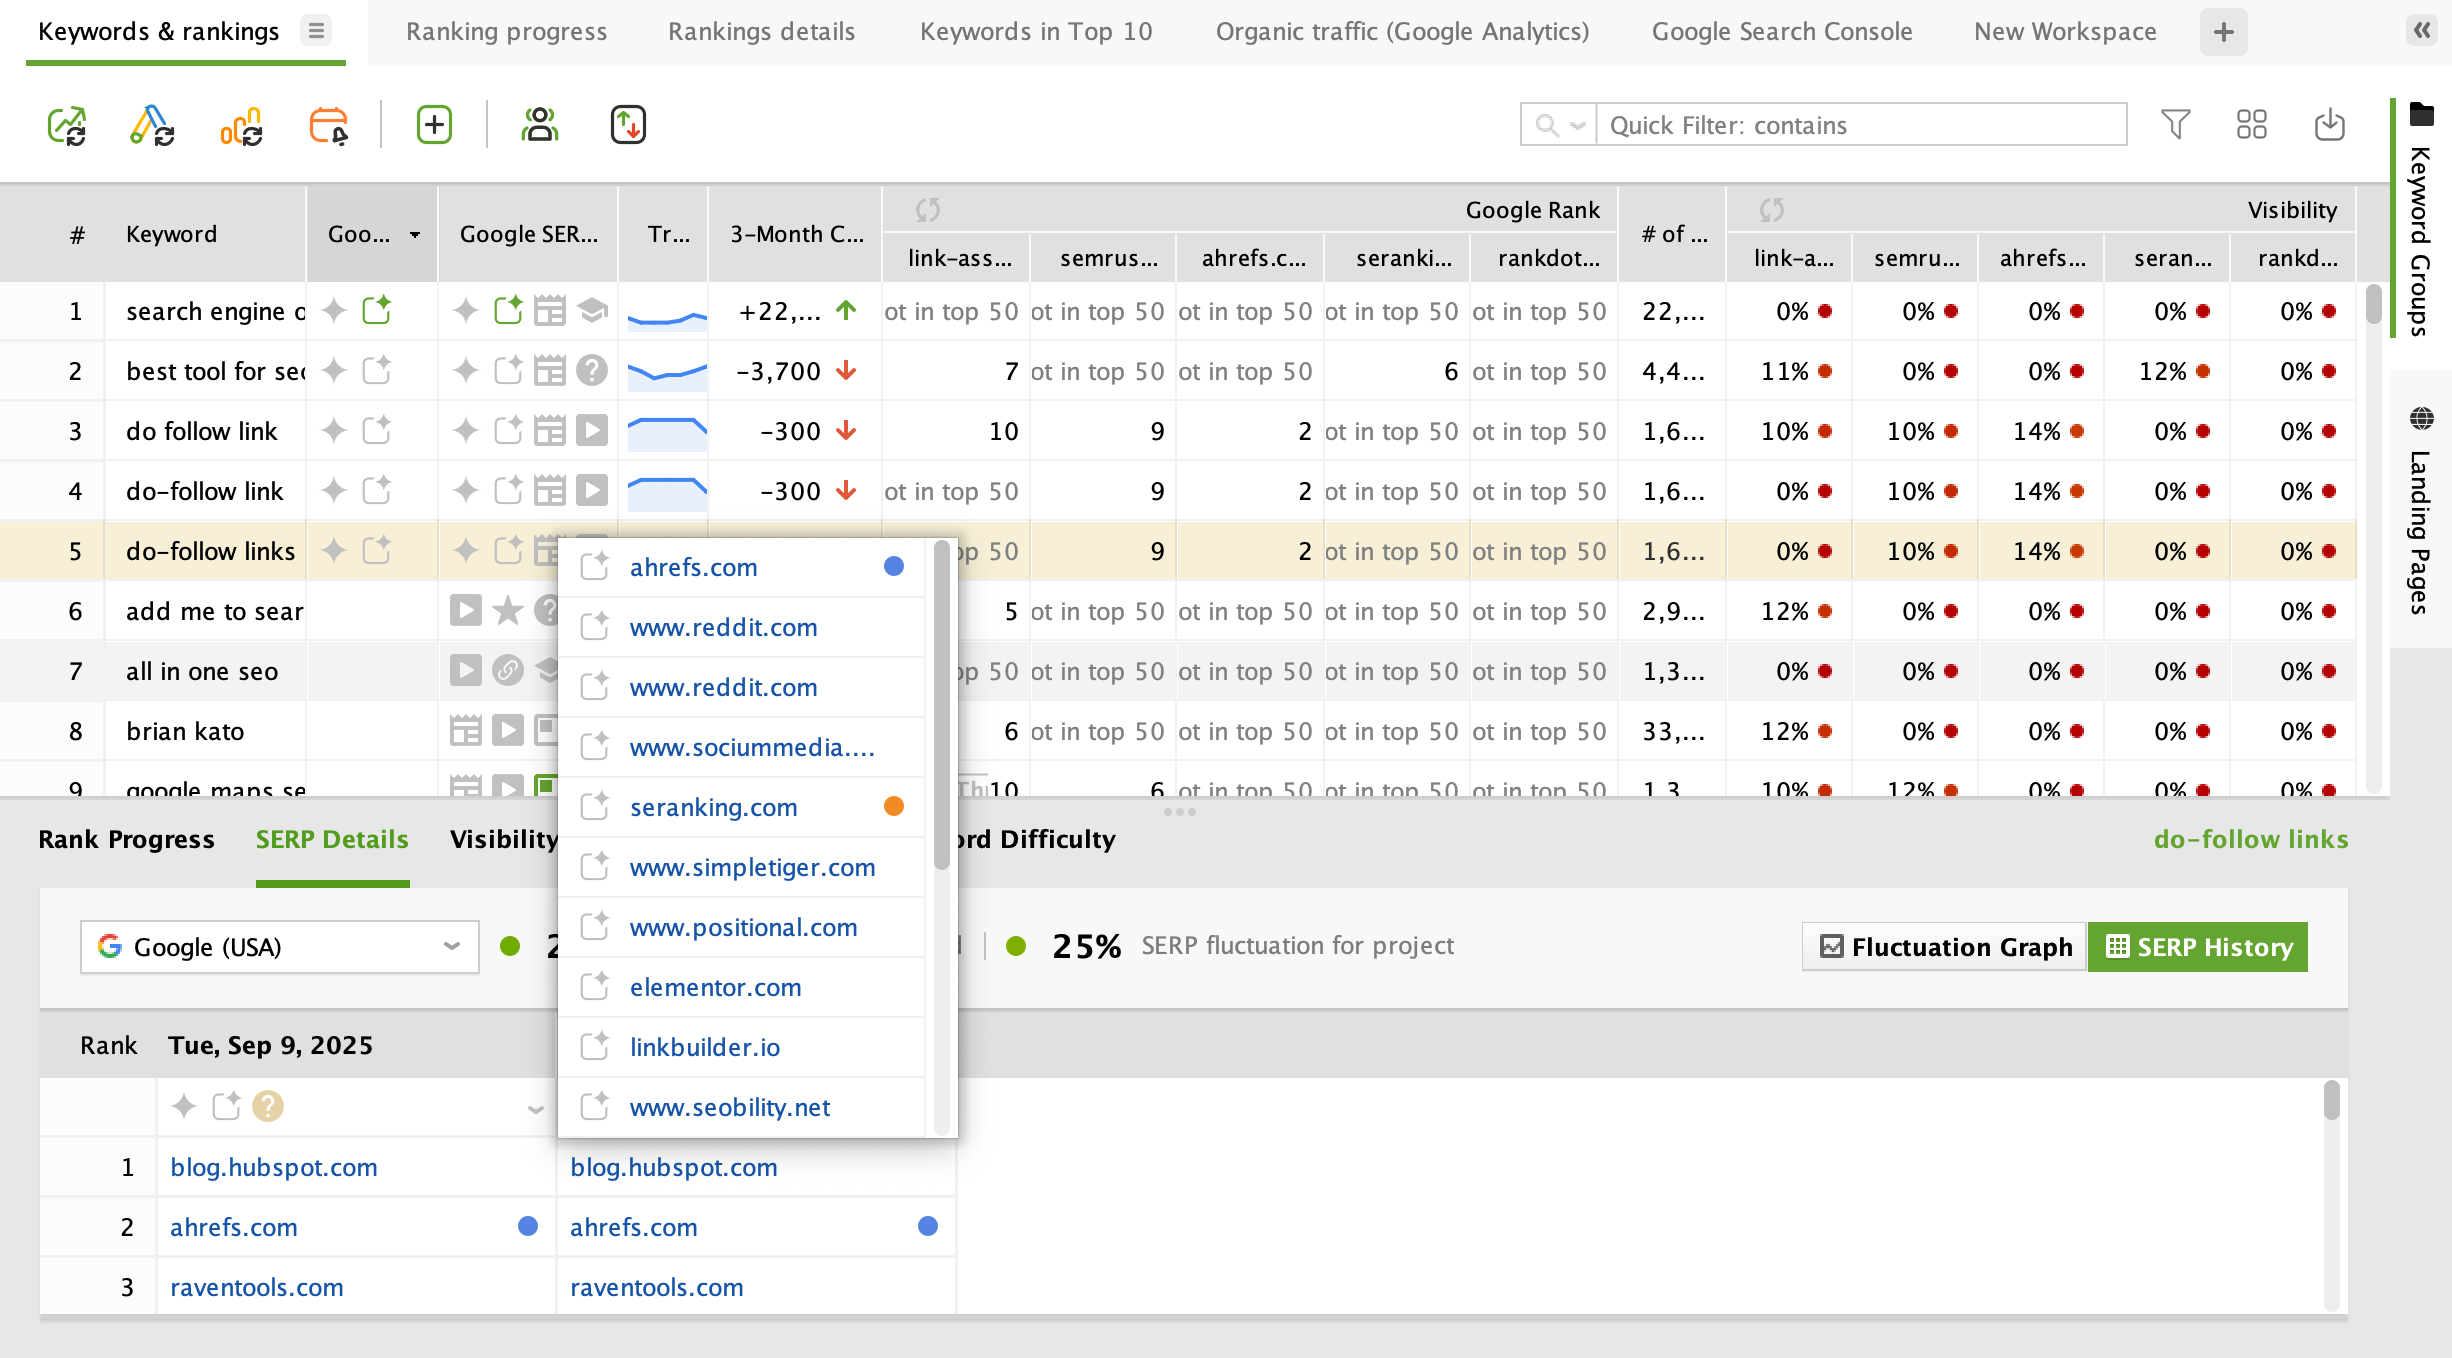This screenshot has height=1358, width=2452.
Task: Open the scheduled tasks calendar icon
Action: pyautogui.click(x=329, y=125)
